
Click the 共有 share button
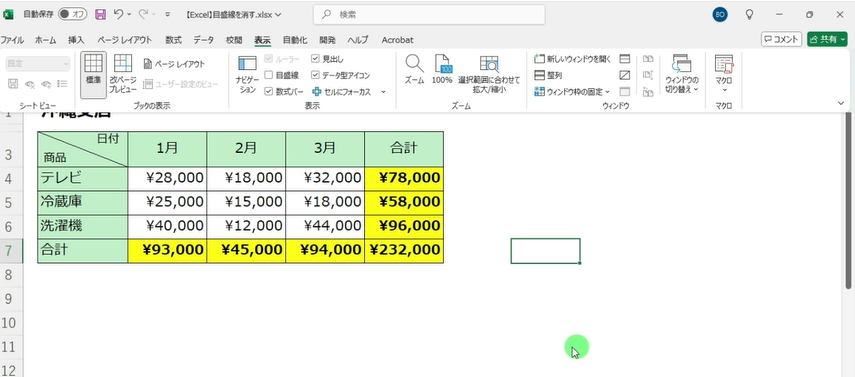(x=827, y=39)
